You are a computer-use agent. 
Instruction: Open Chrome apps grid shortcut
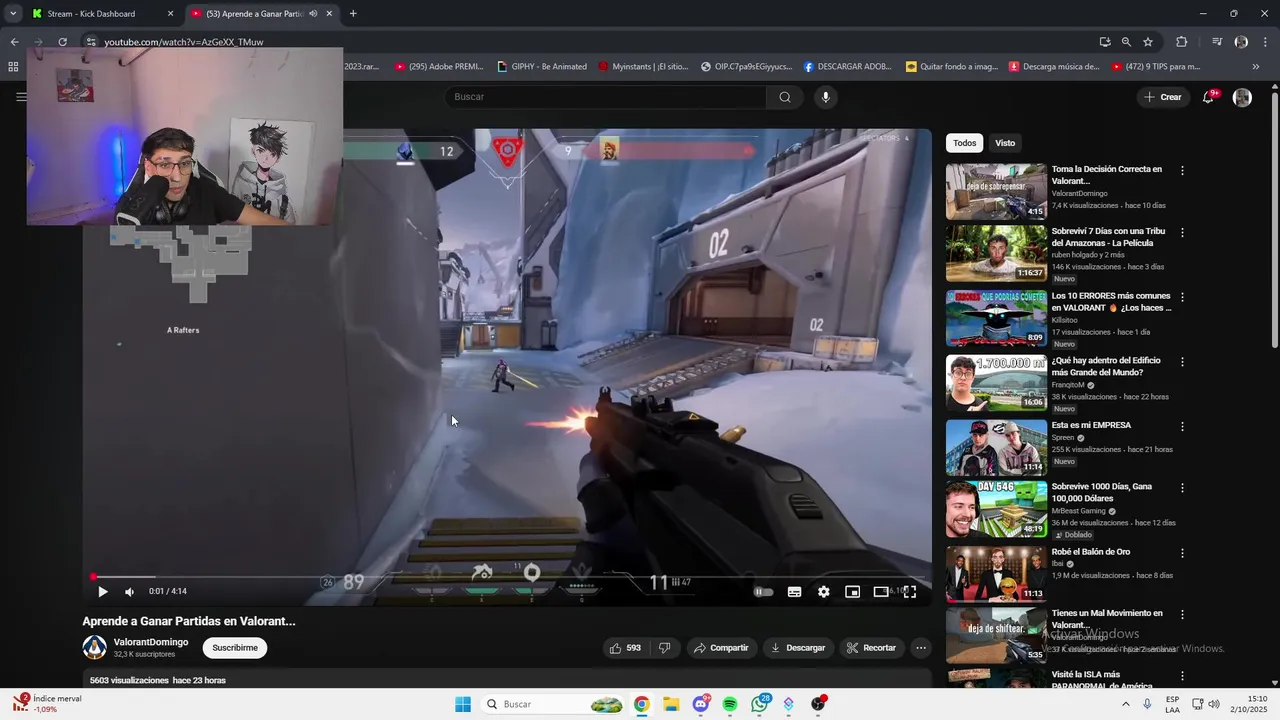coord(13,67)
